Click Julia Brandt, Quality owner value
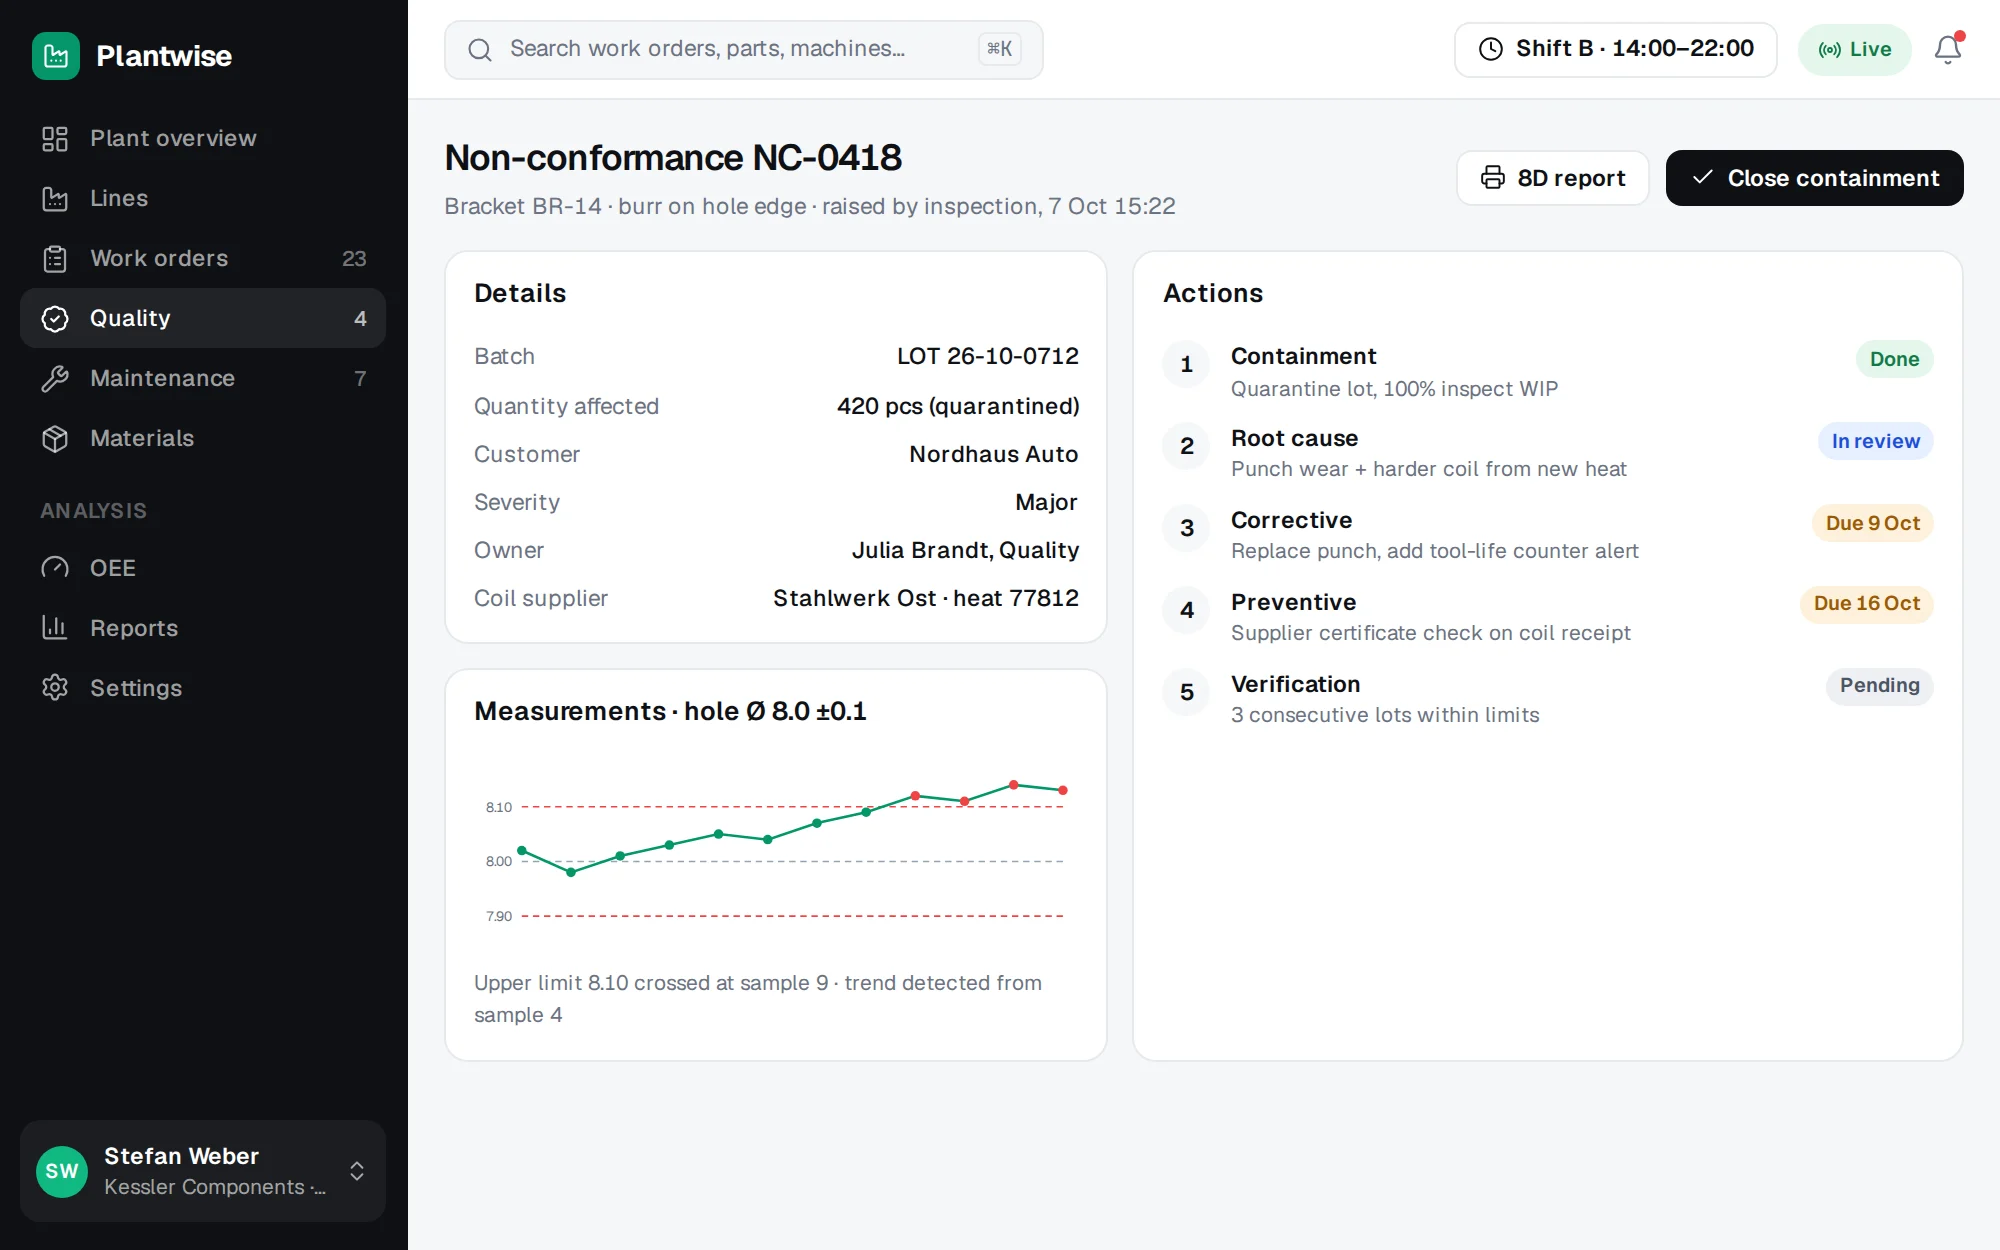Image resolution: width=2000 pixels, height=1250 pixels. tap(965, 550)
